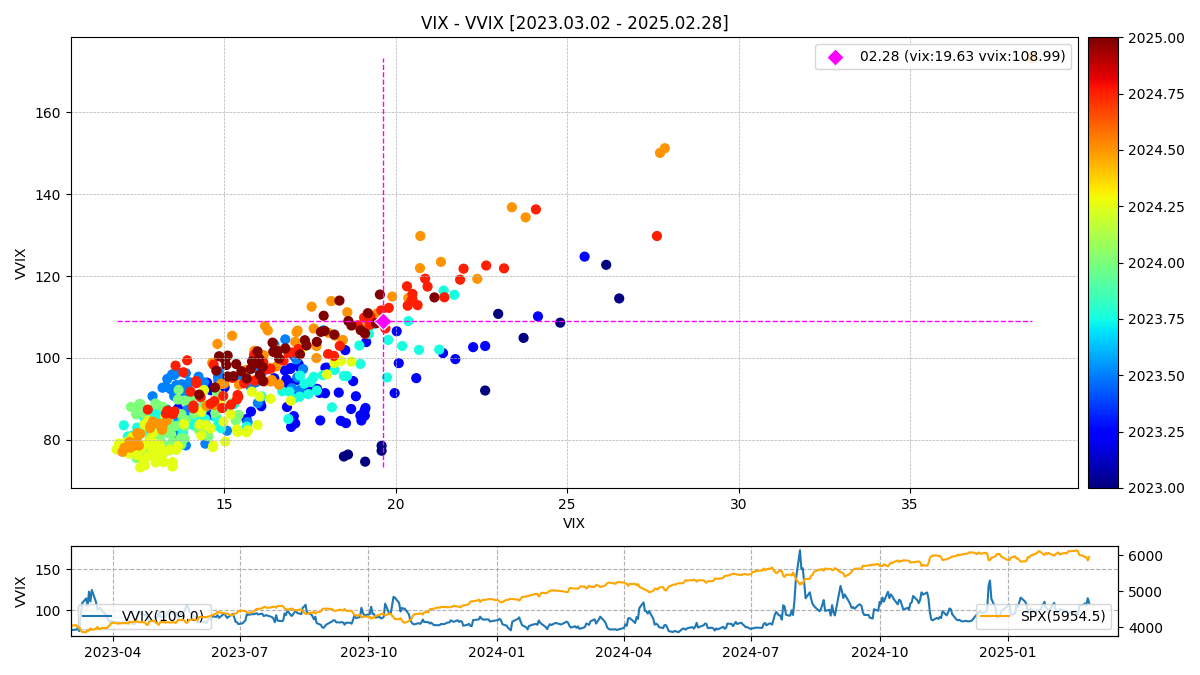
Task: Click the chart title VIX - VVIX
Action: pos(574,23)
